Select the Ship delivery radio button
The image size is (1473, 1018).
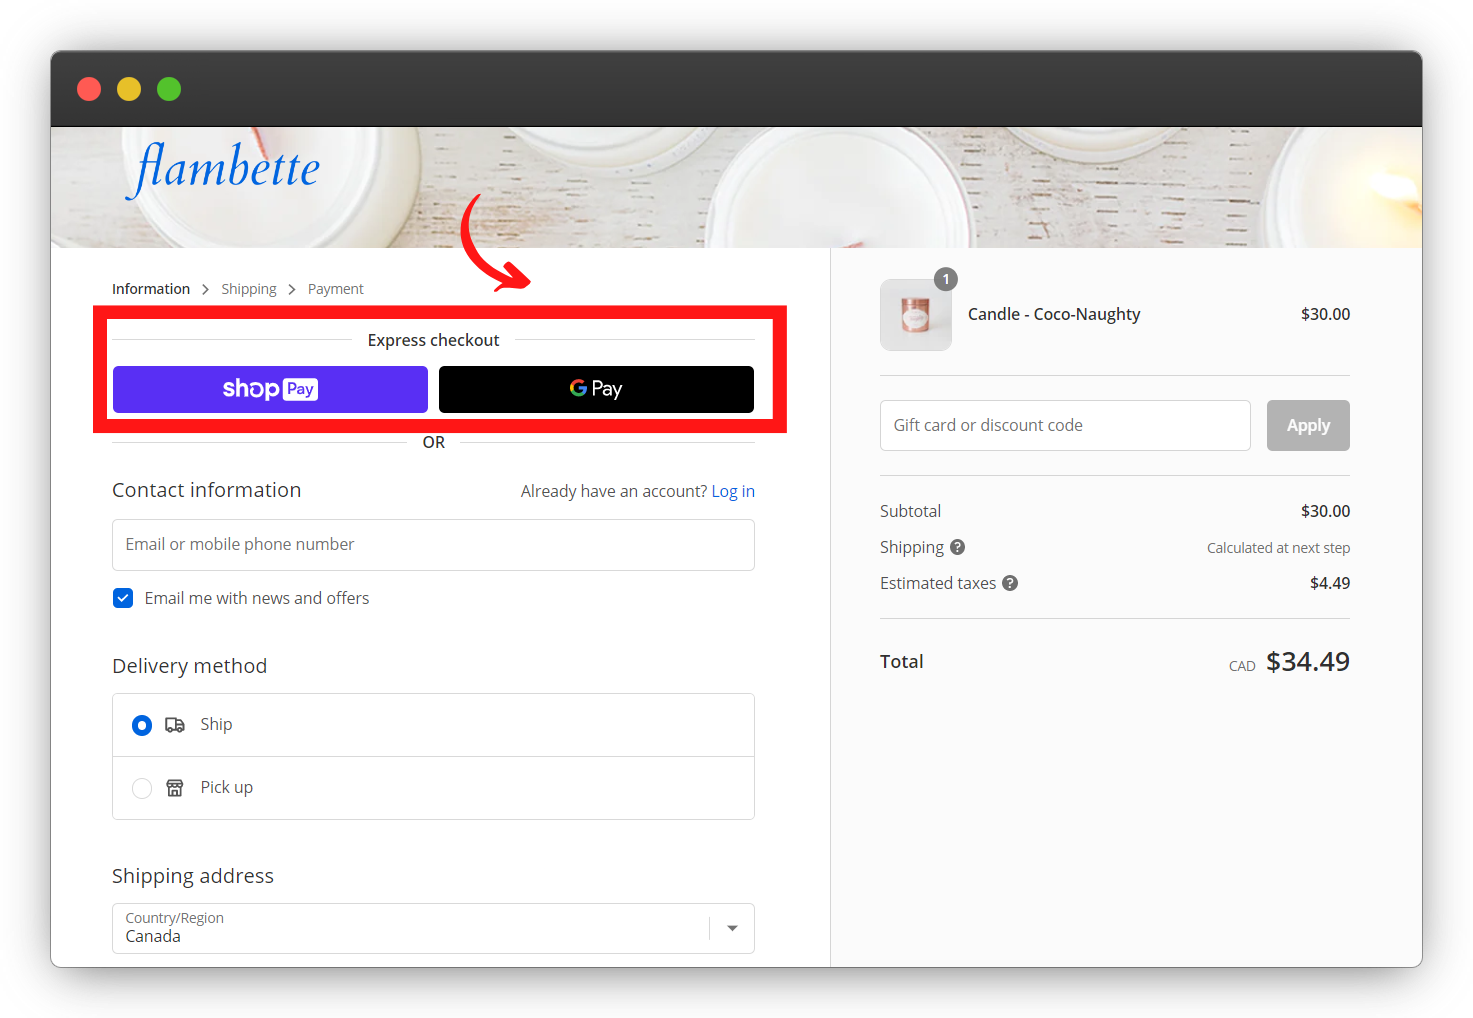(x=142, y=725)
